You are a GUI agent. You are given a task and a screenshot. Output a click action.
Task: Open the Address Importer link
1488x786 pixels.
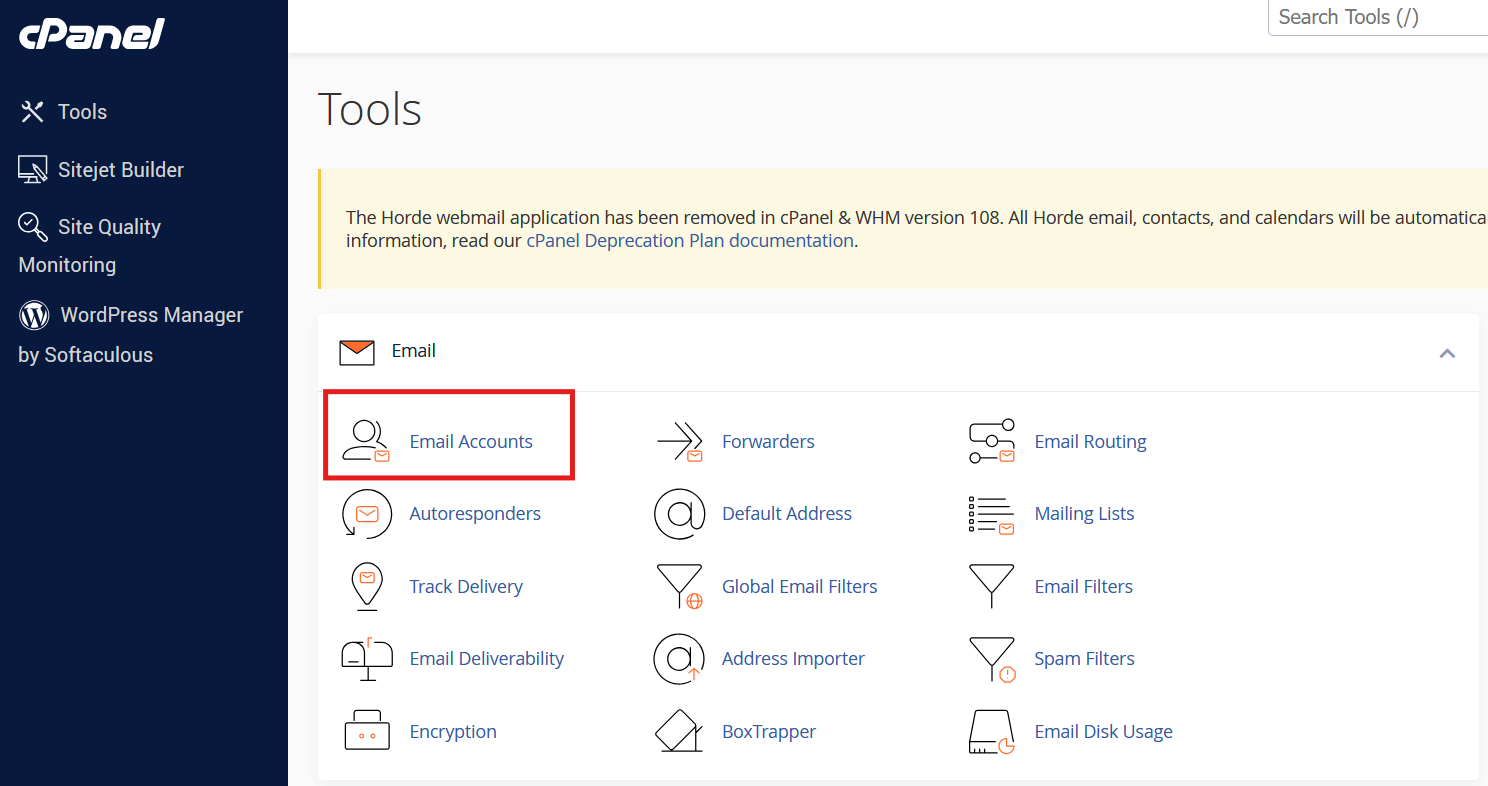coord(793,658)
